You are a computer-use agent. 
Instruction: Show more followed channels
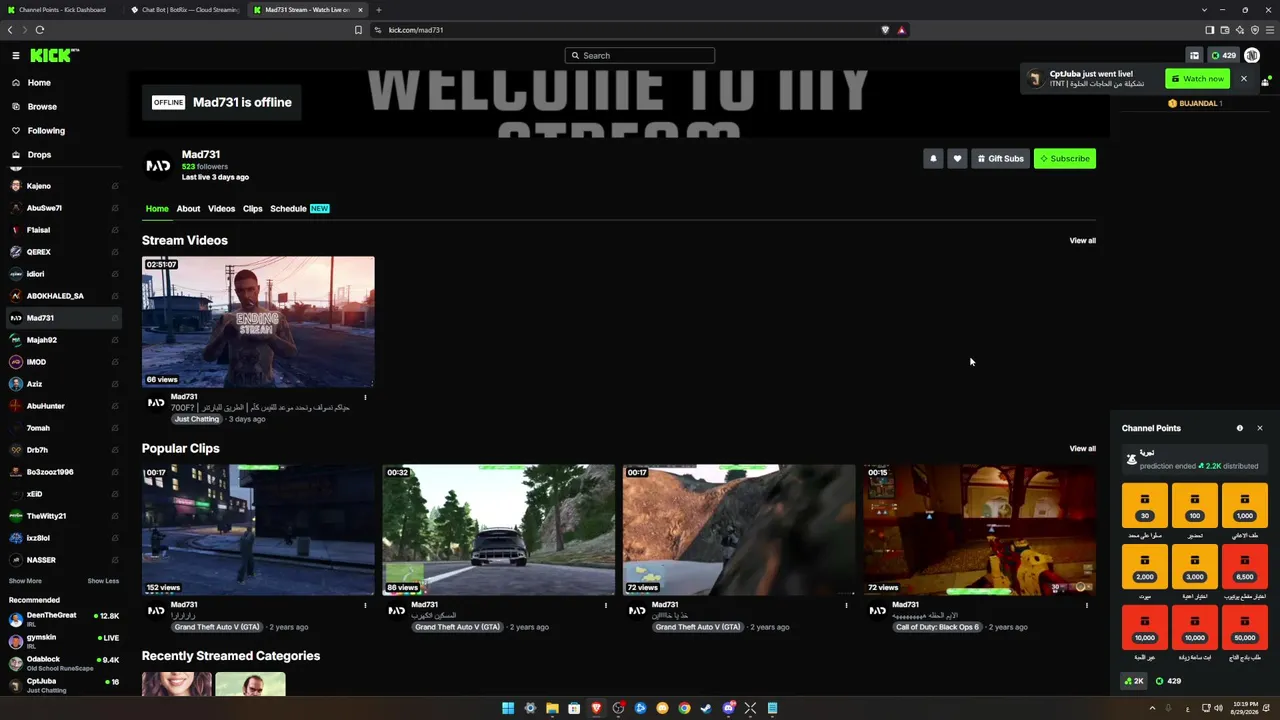[25, 581]
